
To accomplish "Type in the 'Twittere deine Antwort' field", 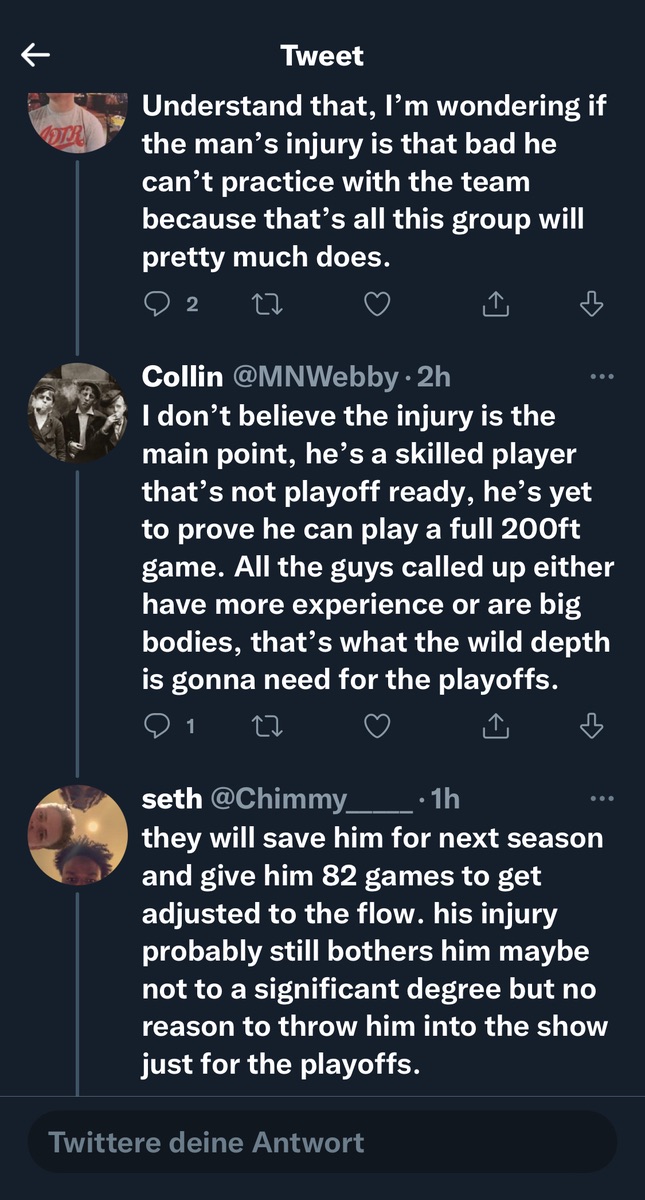I will pos(322,1142).
